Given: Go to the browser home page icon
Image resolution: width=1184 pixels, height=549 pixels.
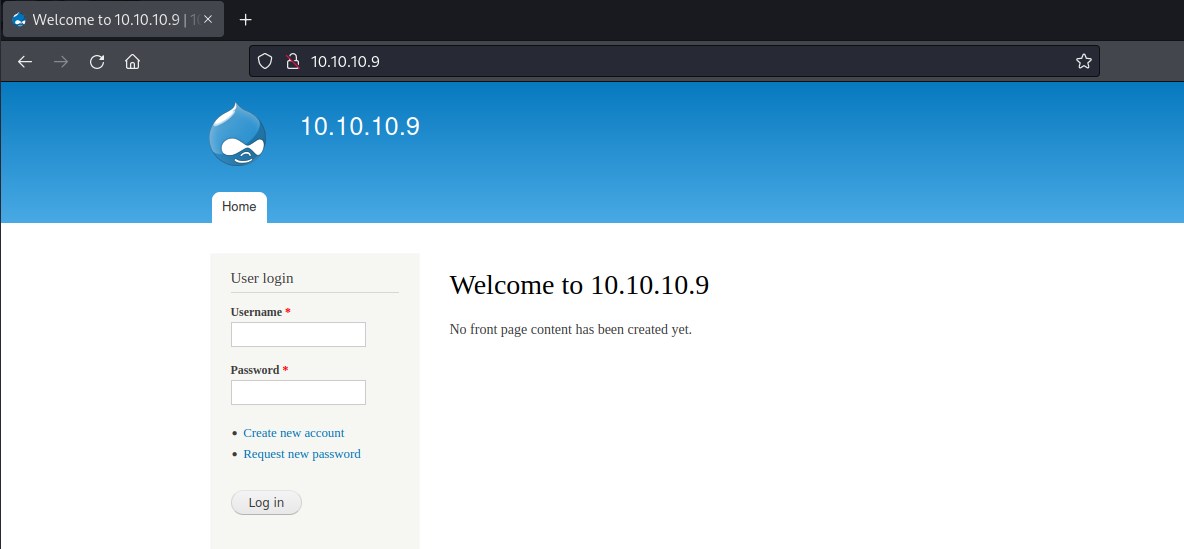Looking at the screenshot, I should click(x=132, y=62).
